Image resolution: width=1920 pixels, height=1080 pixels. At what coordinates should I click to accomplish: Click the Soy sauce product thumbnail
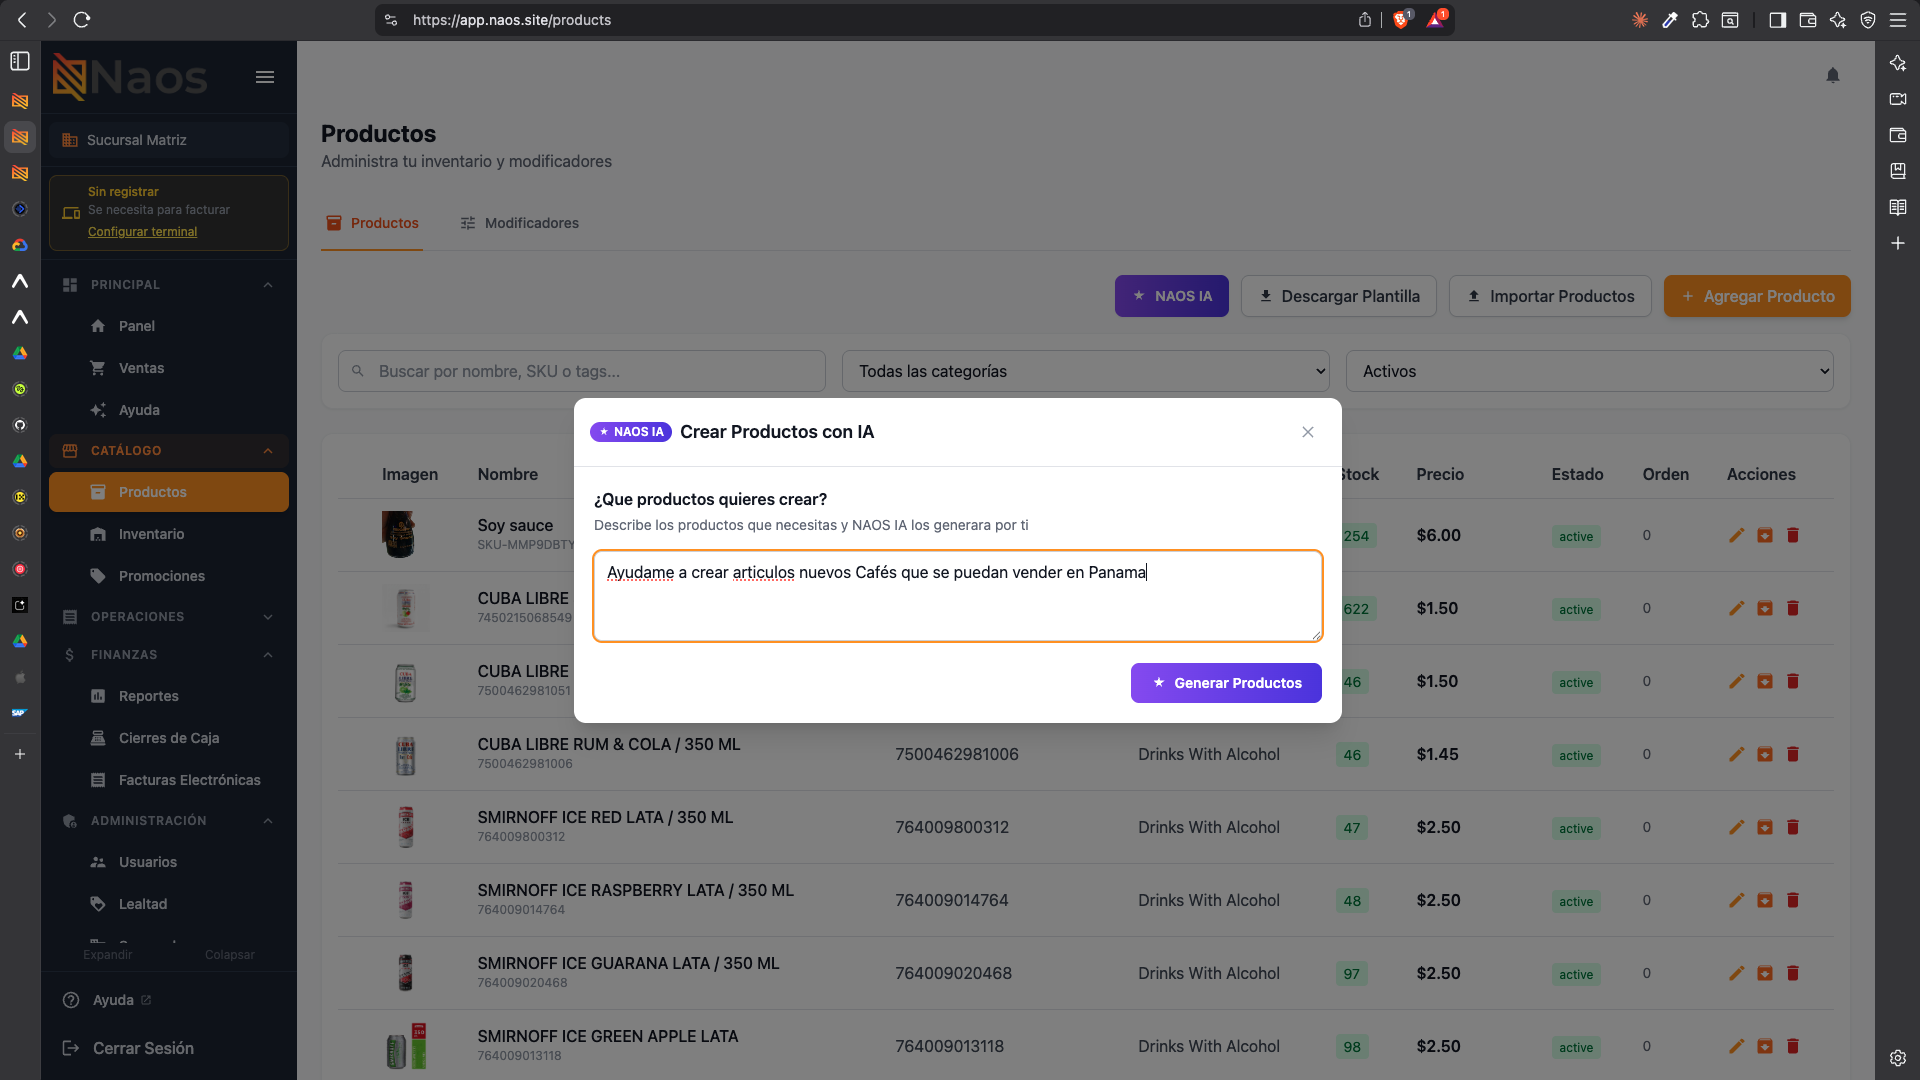click(399, 535)
